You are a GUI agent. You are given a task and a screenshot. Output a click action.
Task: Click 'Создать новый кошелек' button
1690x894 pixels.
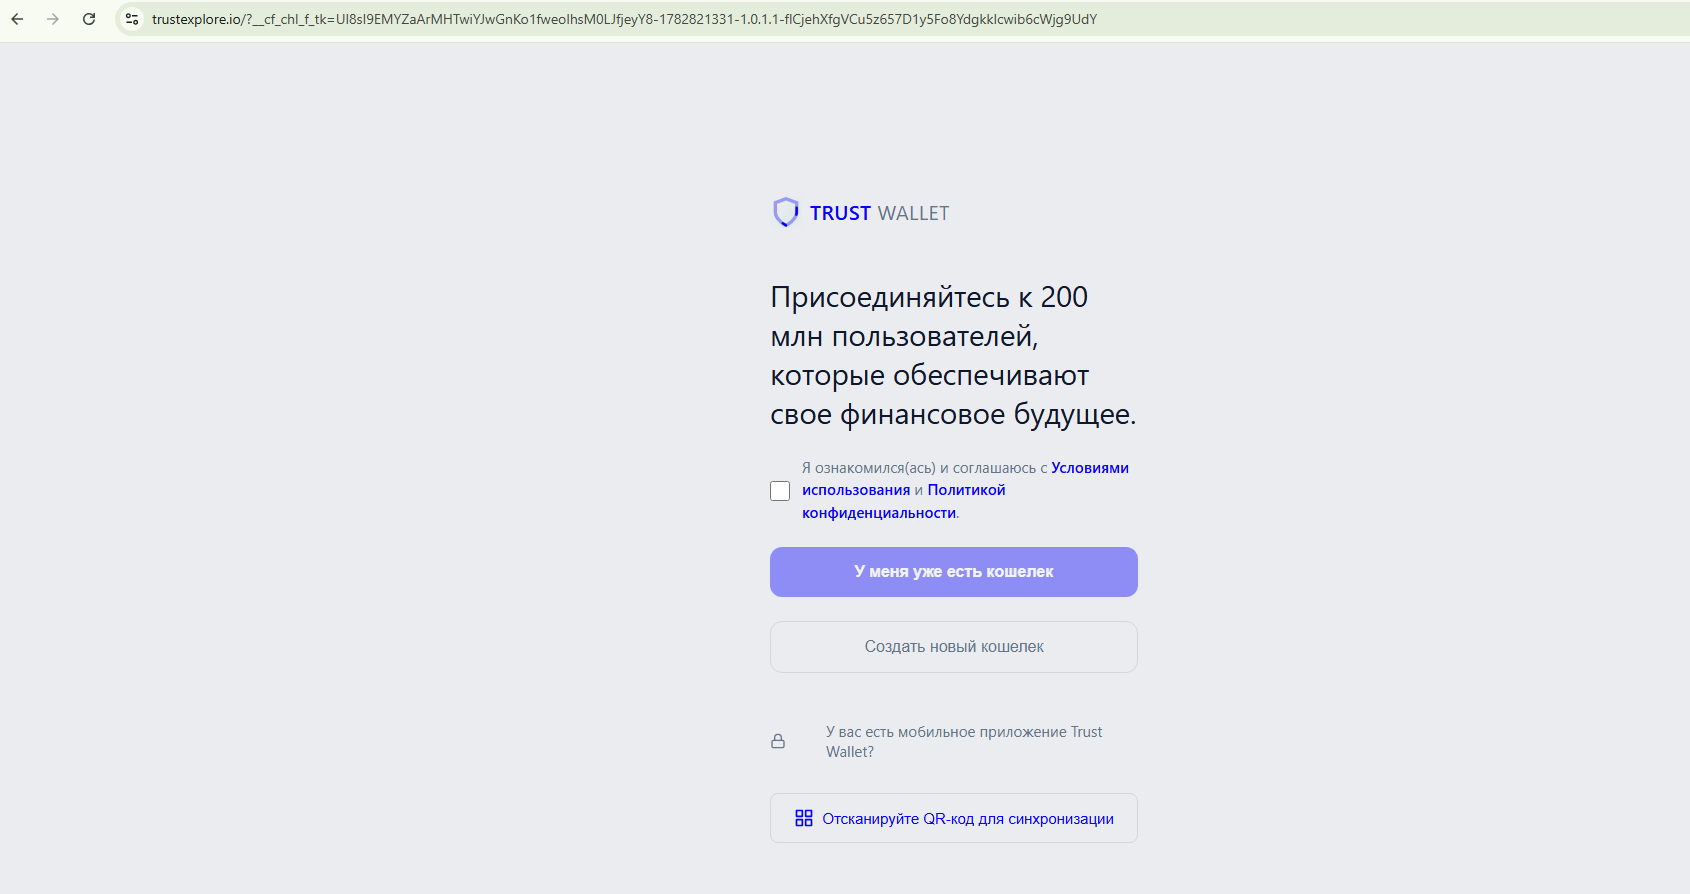(x=954, y=647)
